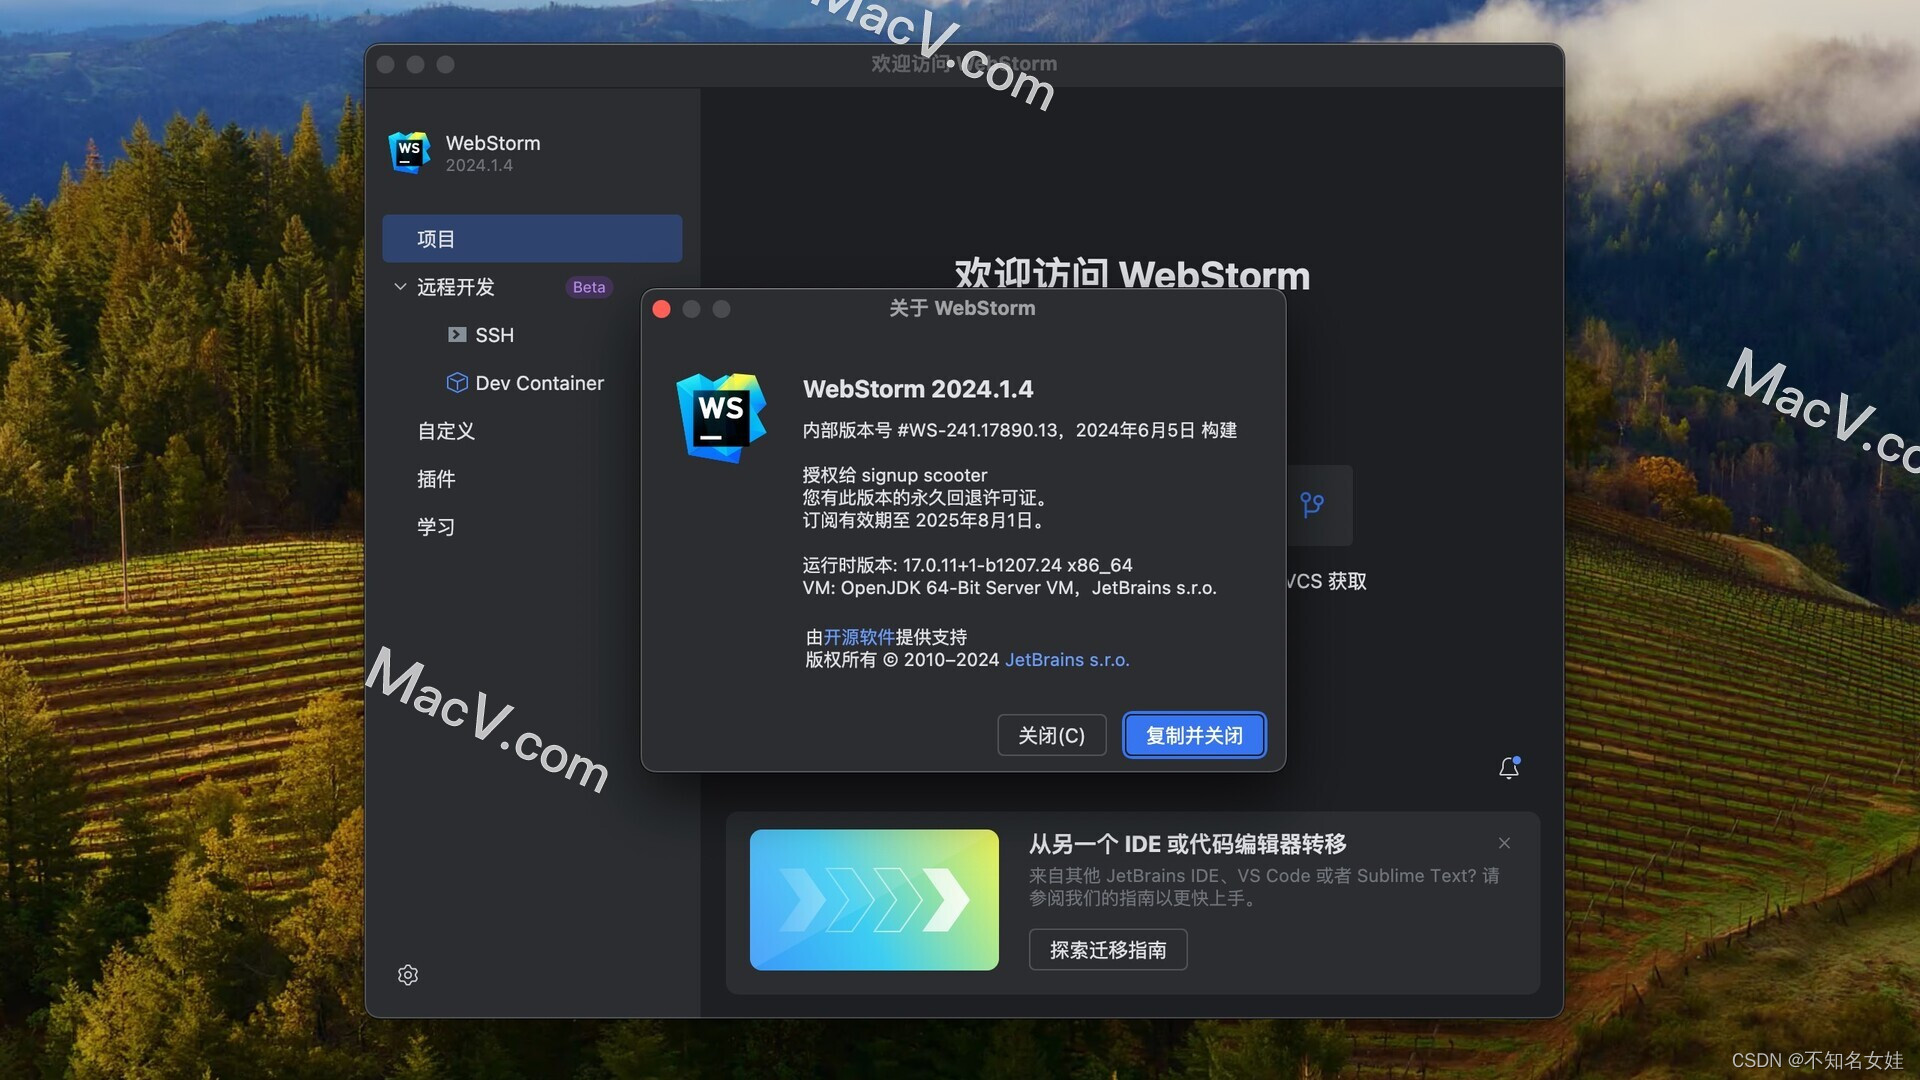Open the 学习 section

click(436, 527)
